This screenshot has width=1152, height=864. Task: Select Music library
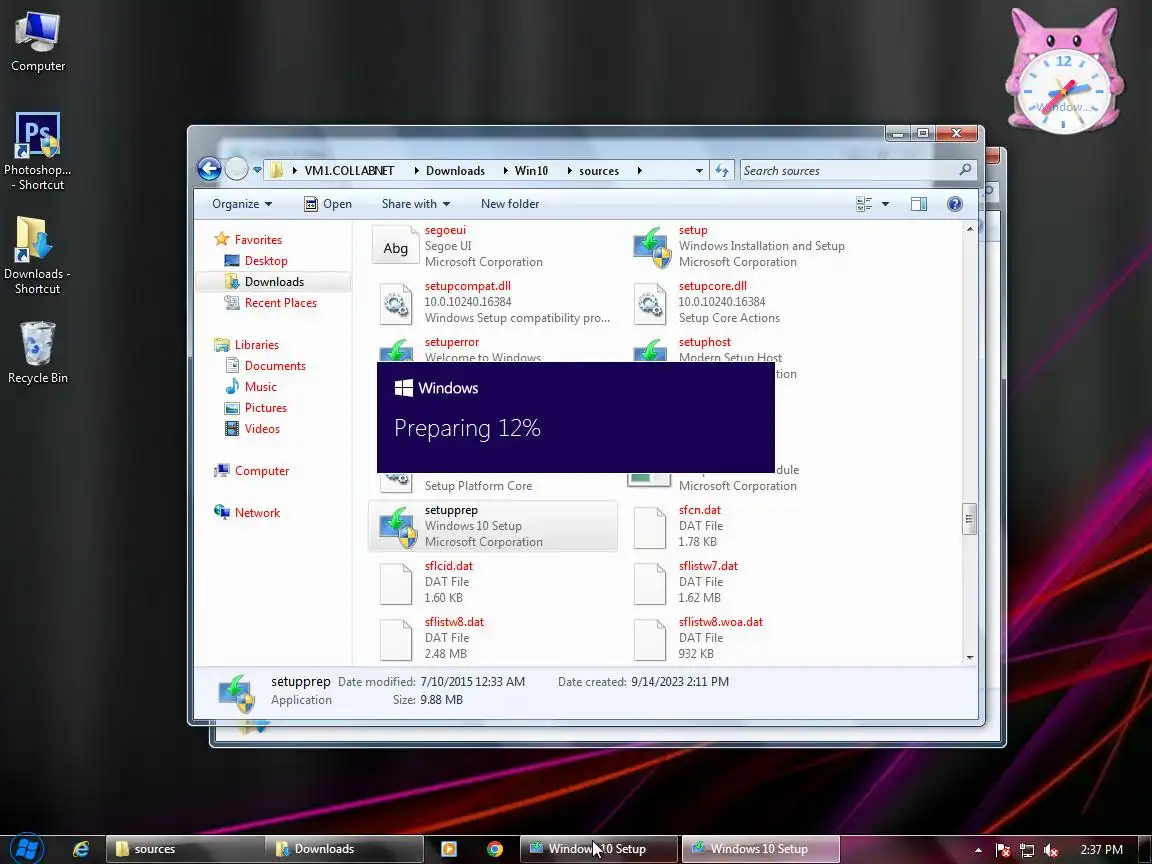click(x=251, y=386)
